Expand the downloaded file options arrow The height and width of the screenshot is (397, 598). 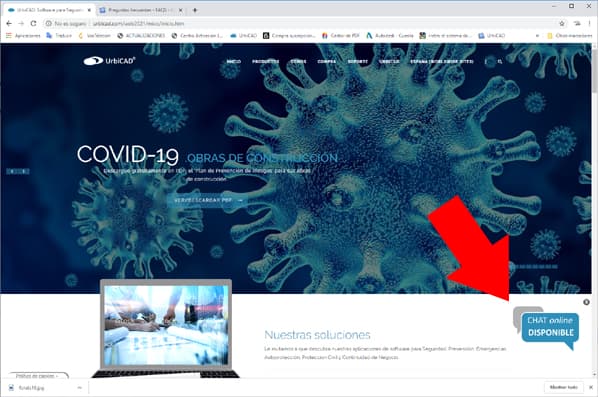pos(79,388)
